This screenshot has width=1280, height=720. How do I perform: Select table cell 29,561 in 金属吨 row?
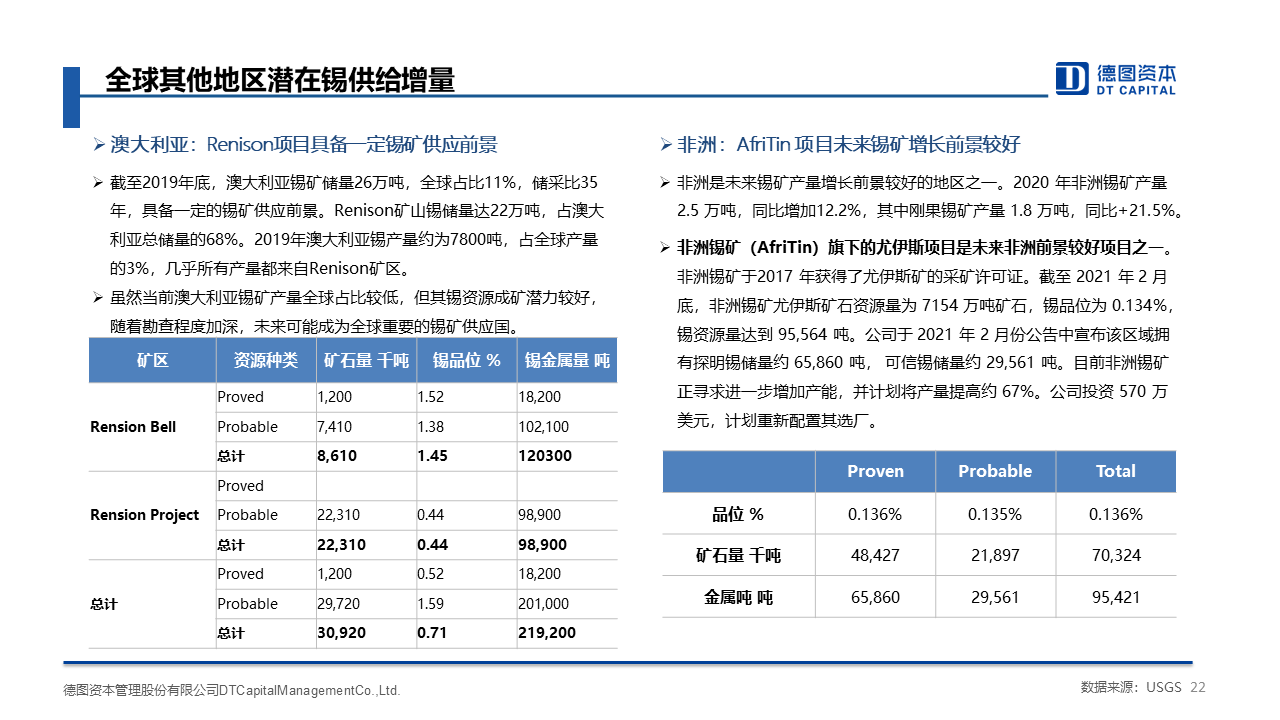tap(995, 597)
